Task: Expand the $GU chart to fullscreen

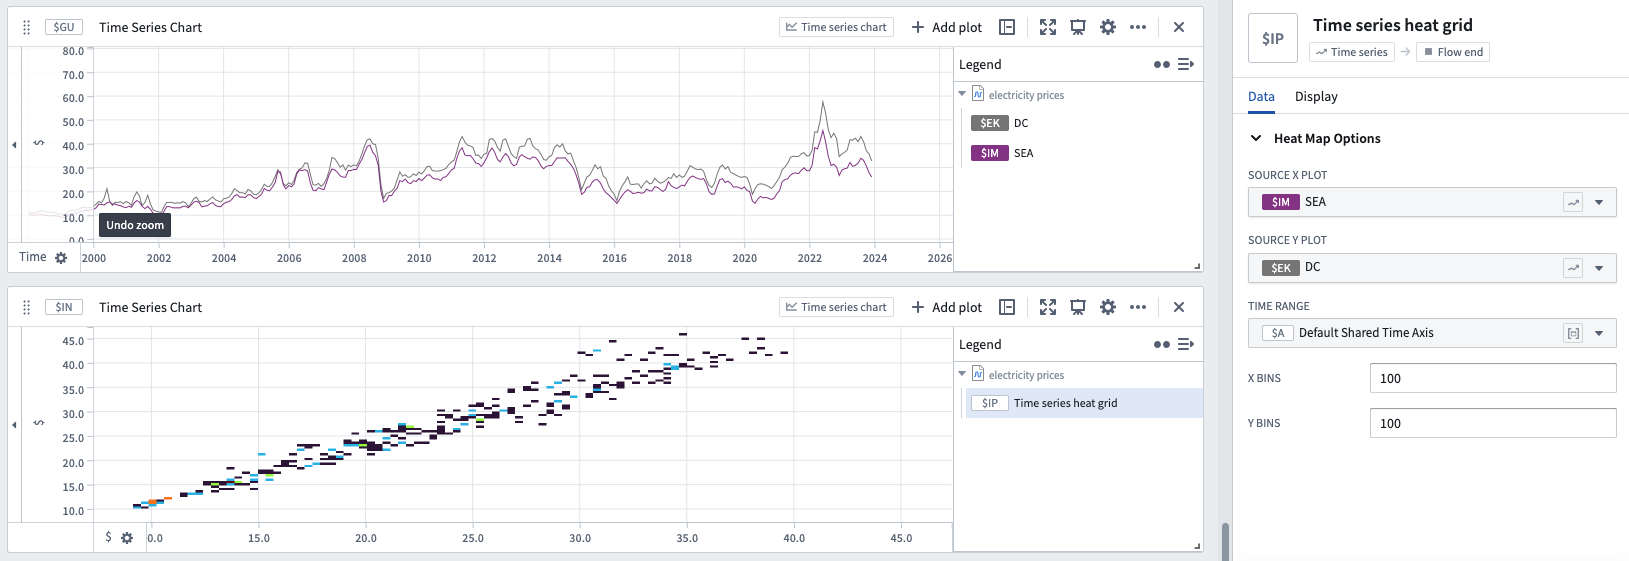Action: (x=1048, y=27)
